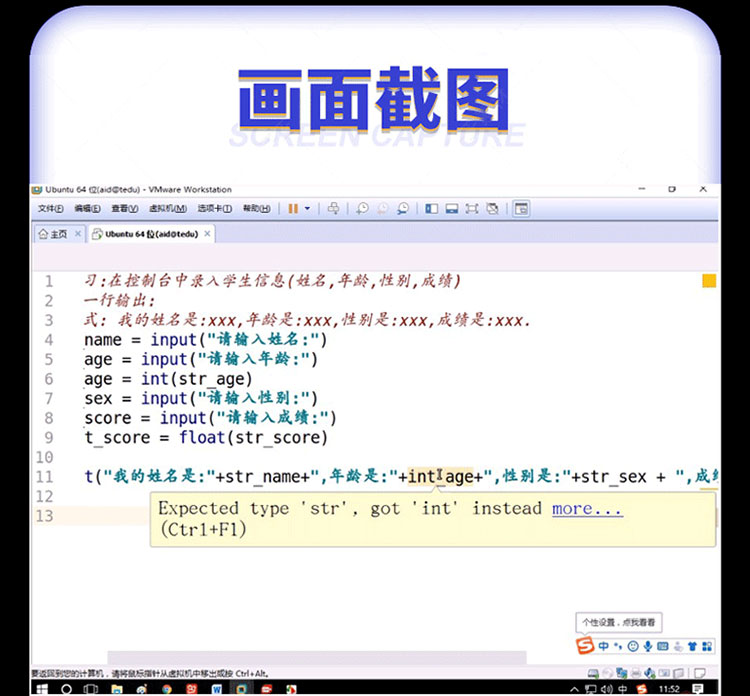Click the VMware pause/suspend button
750x696 pixels.
coord(293,209)
